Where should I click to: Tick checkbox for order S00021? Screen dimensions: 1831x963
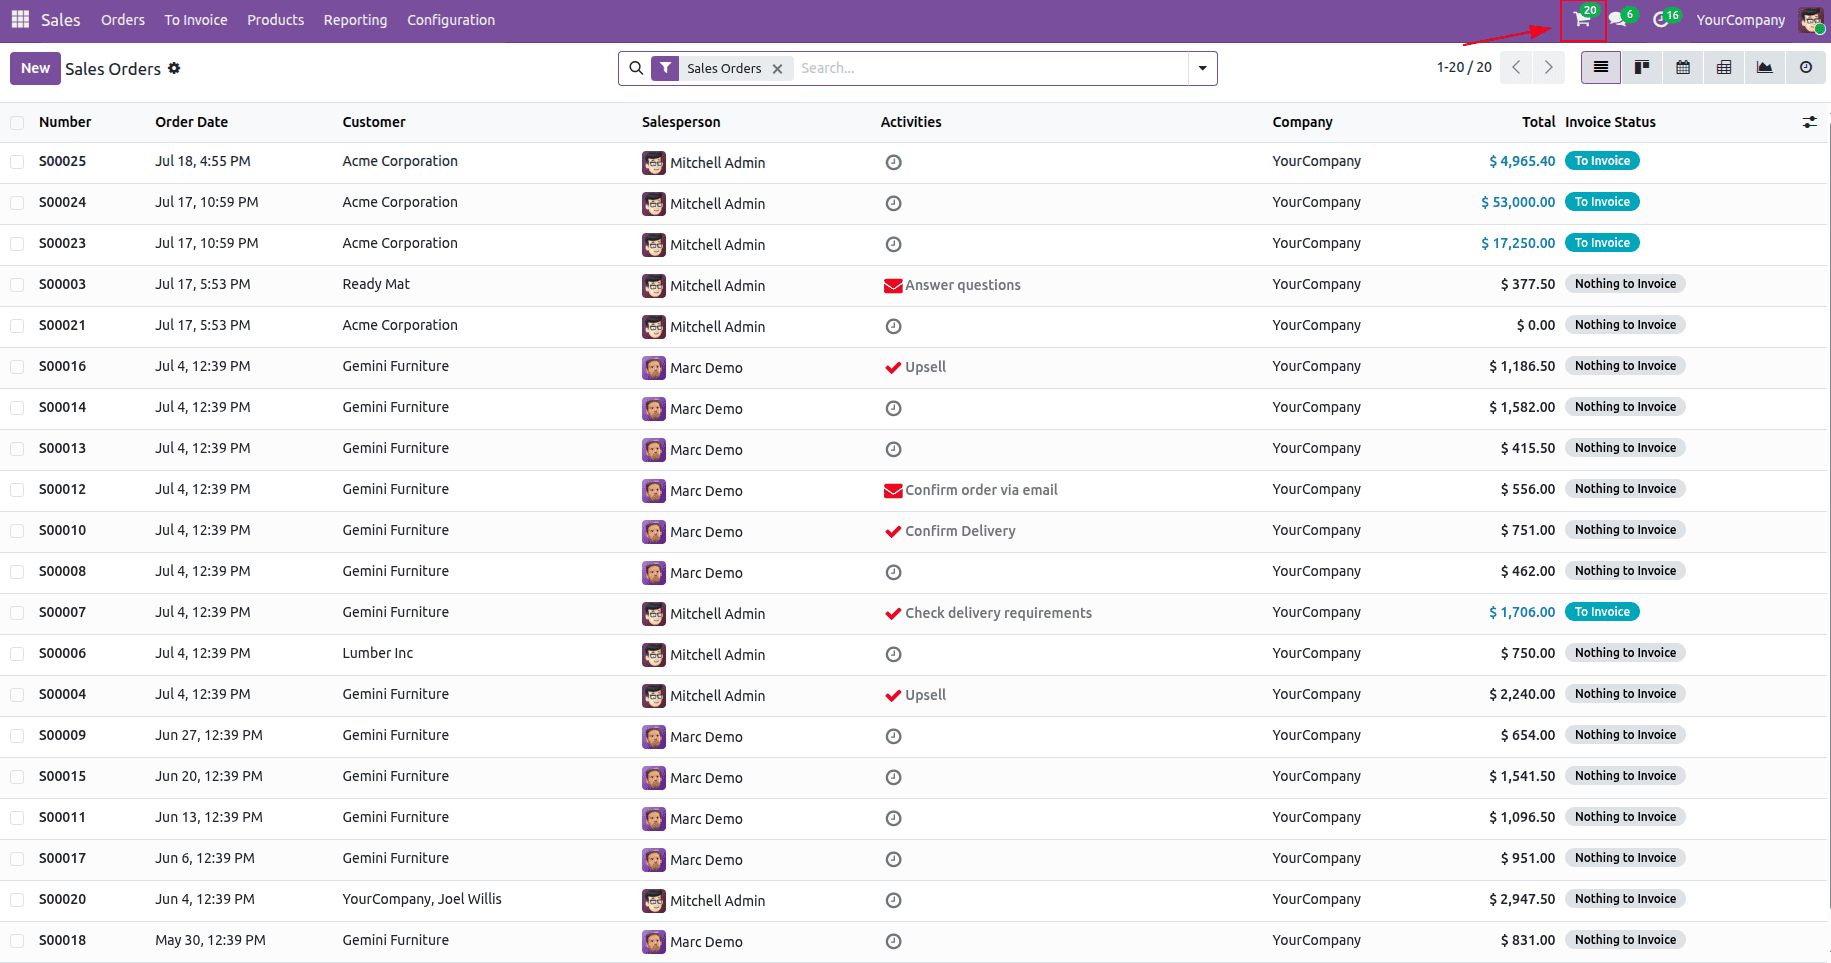point(17,326)
